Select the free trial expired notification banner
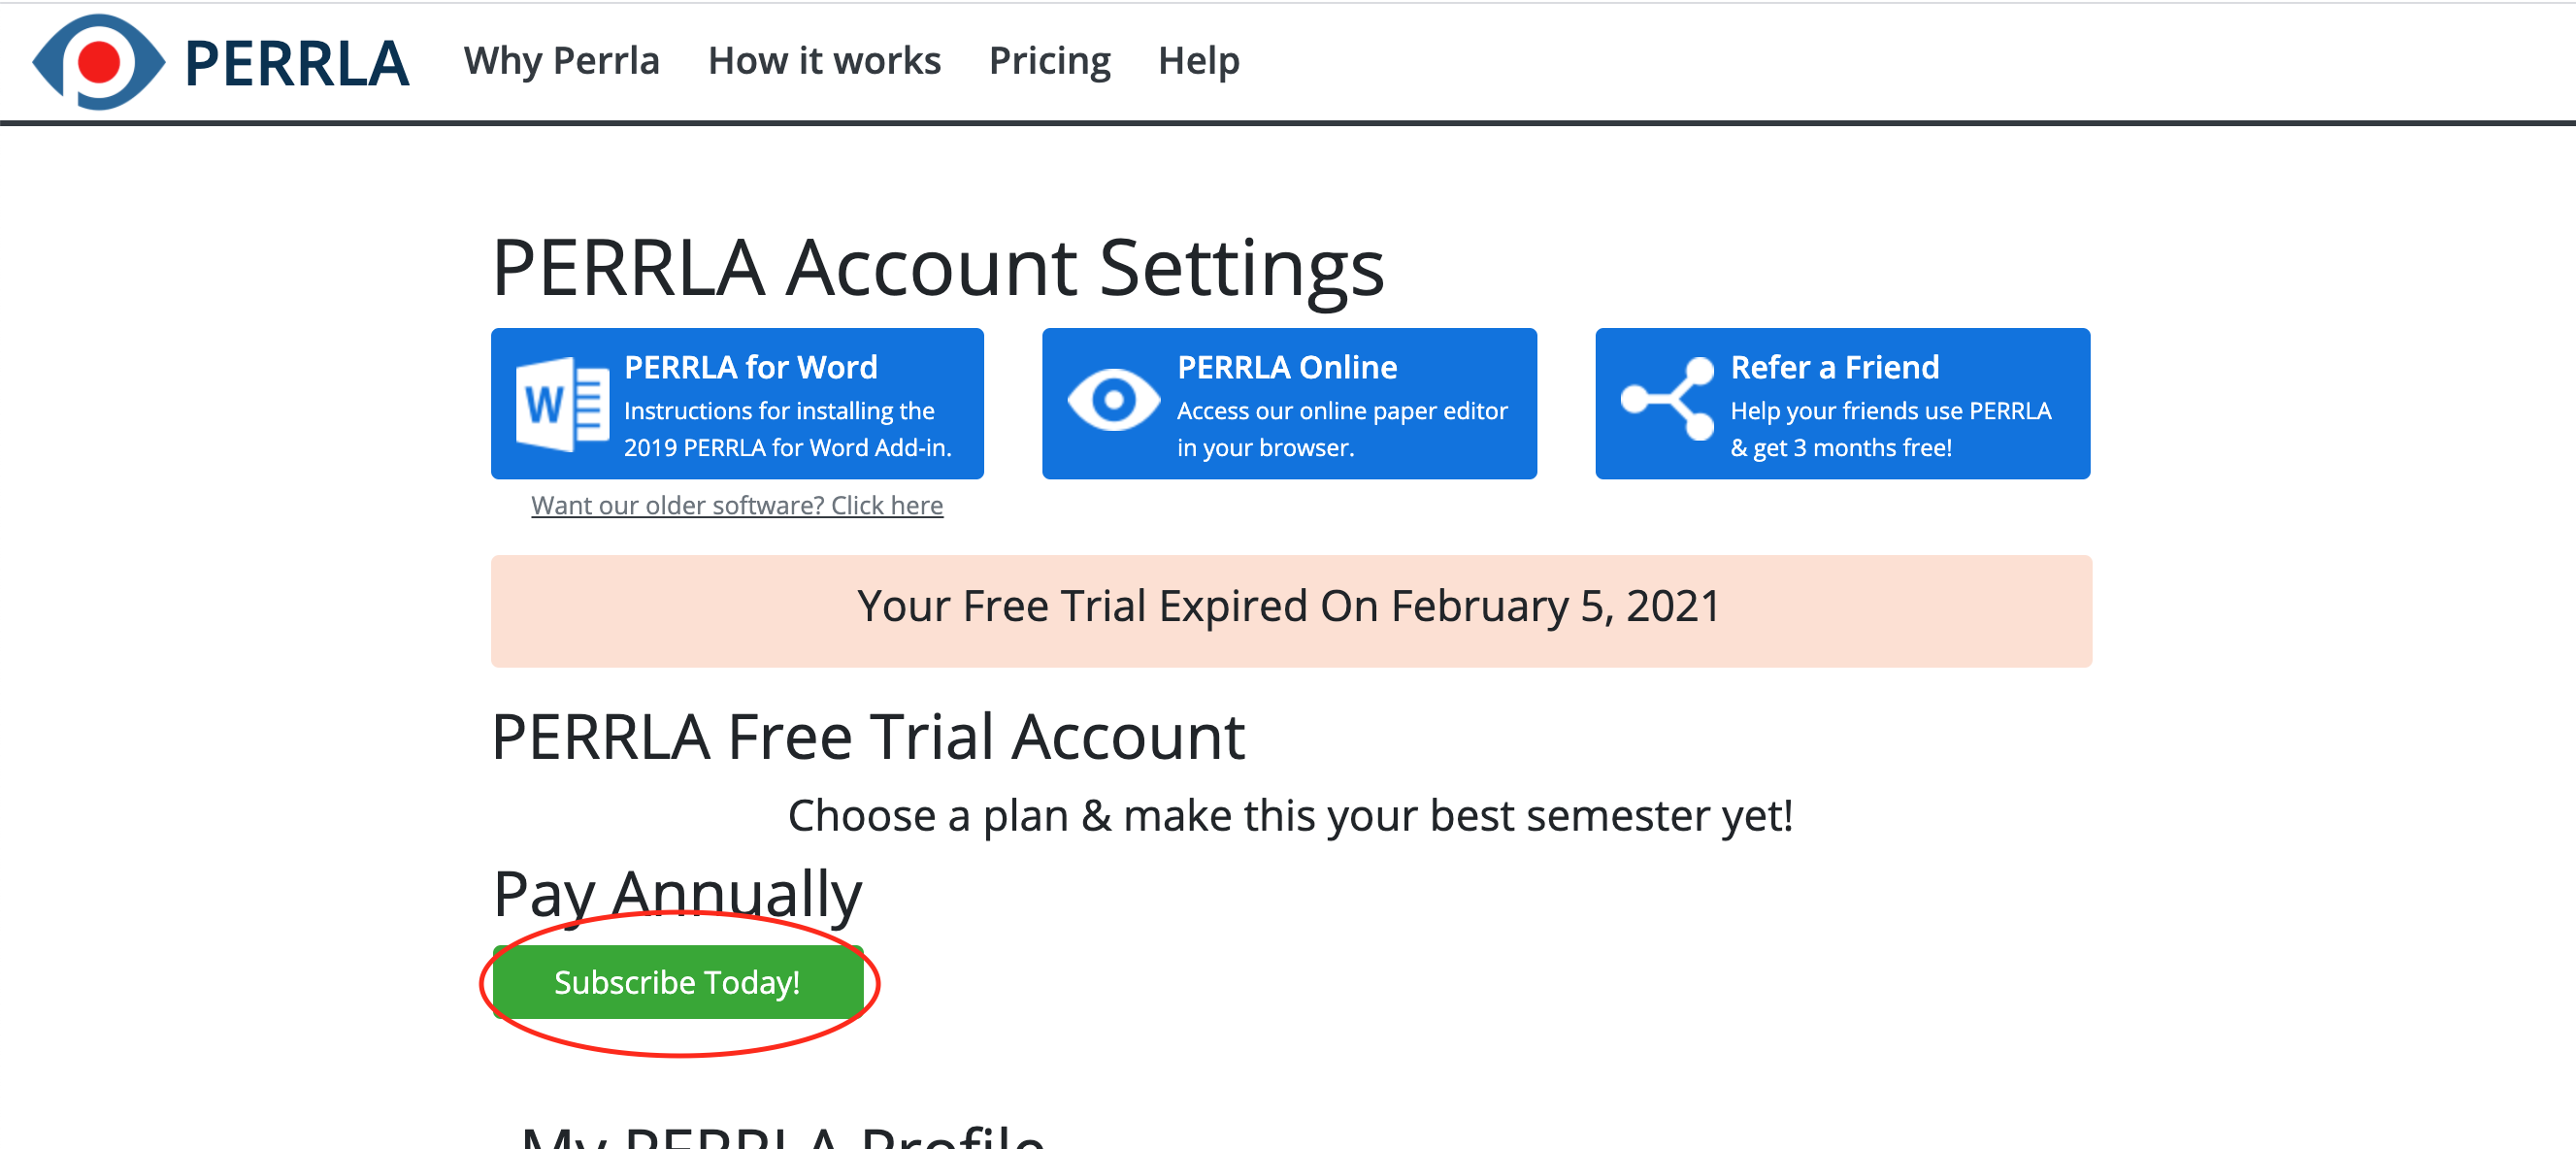The image size is (2576, 1149). 1290,607
